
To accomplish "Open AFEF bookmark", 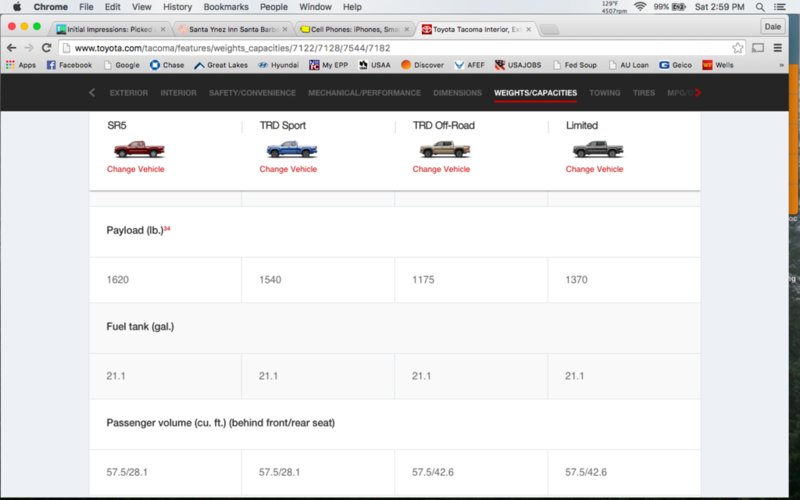I will tap(469, 65).
